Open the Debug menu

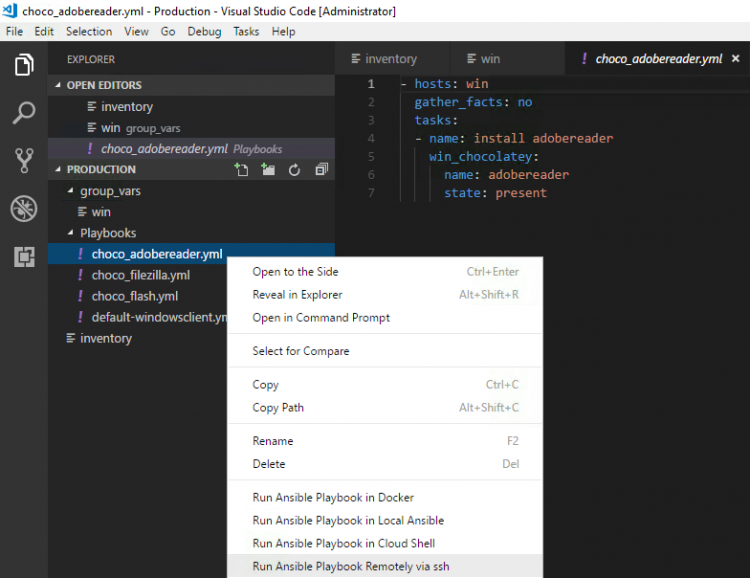point(204,32)
